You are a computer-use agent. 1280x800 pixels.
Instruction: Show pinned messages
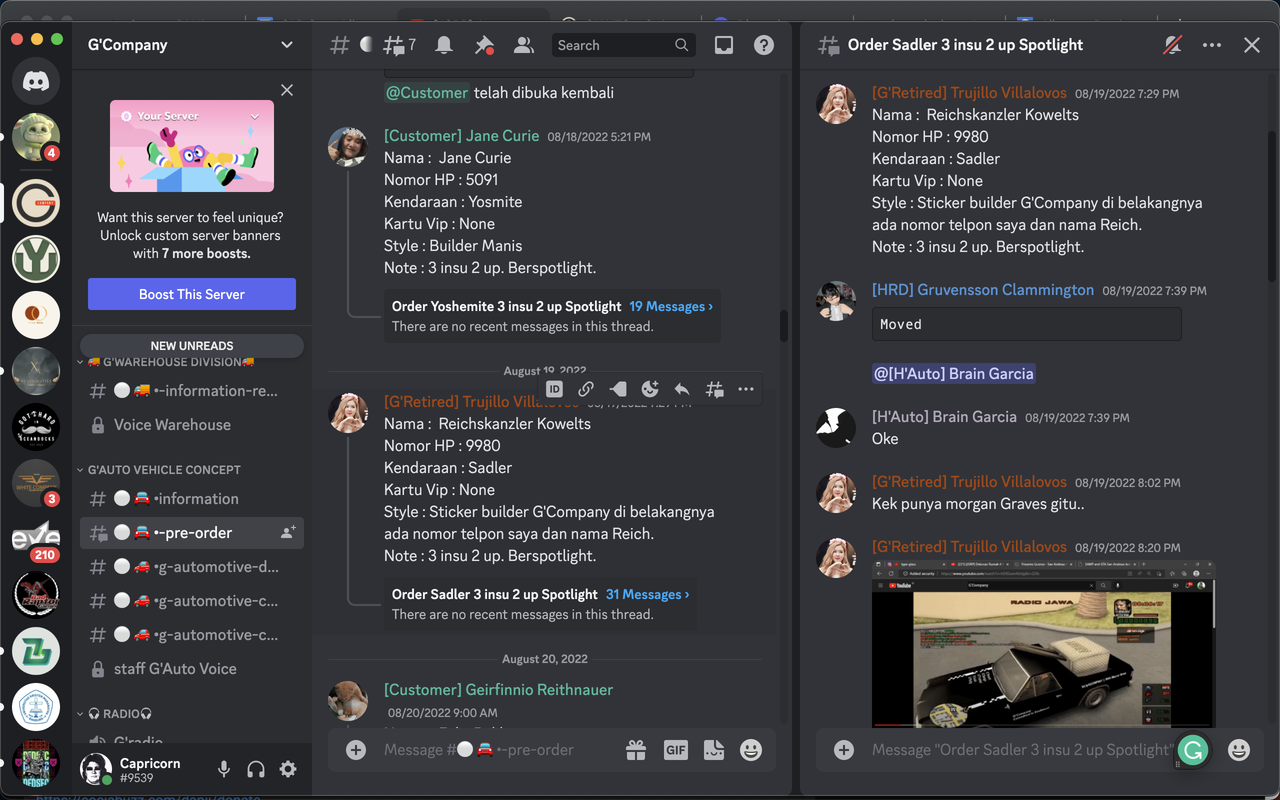tap(484, 45)
